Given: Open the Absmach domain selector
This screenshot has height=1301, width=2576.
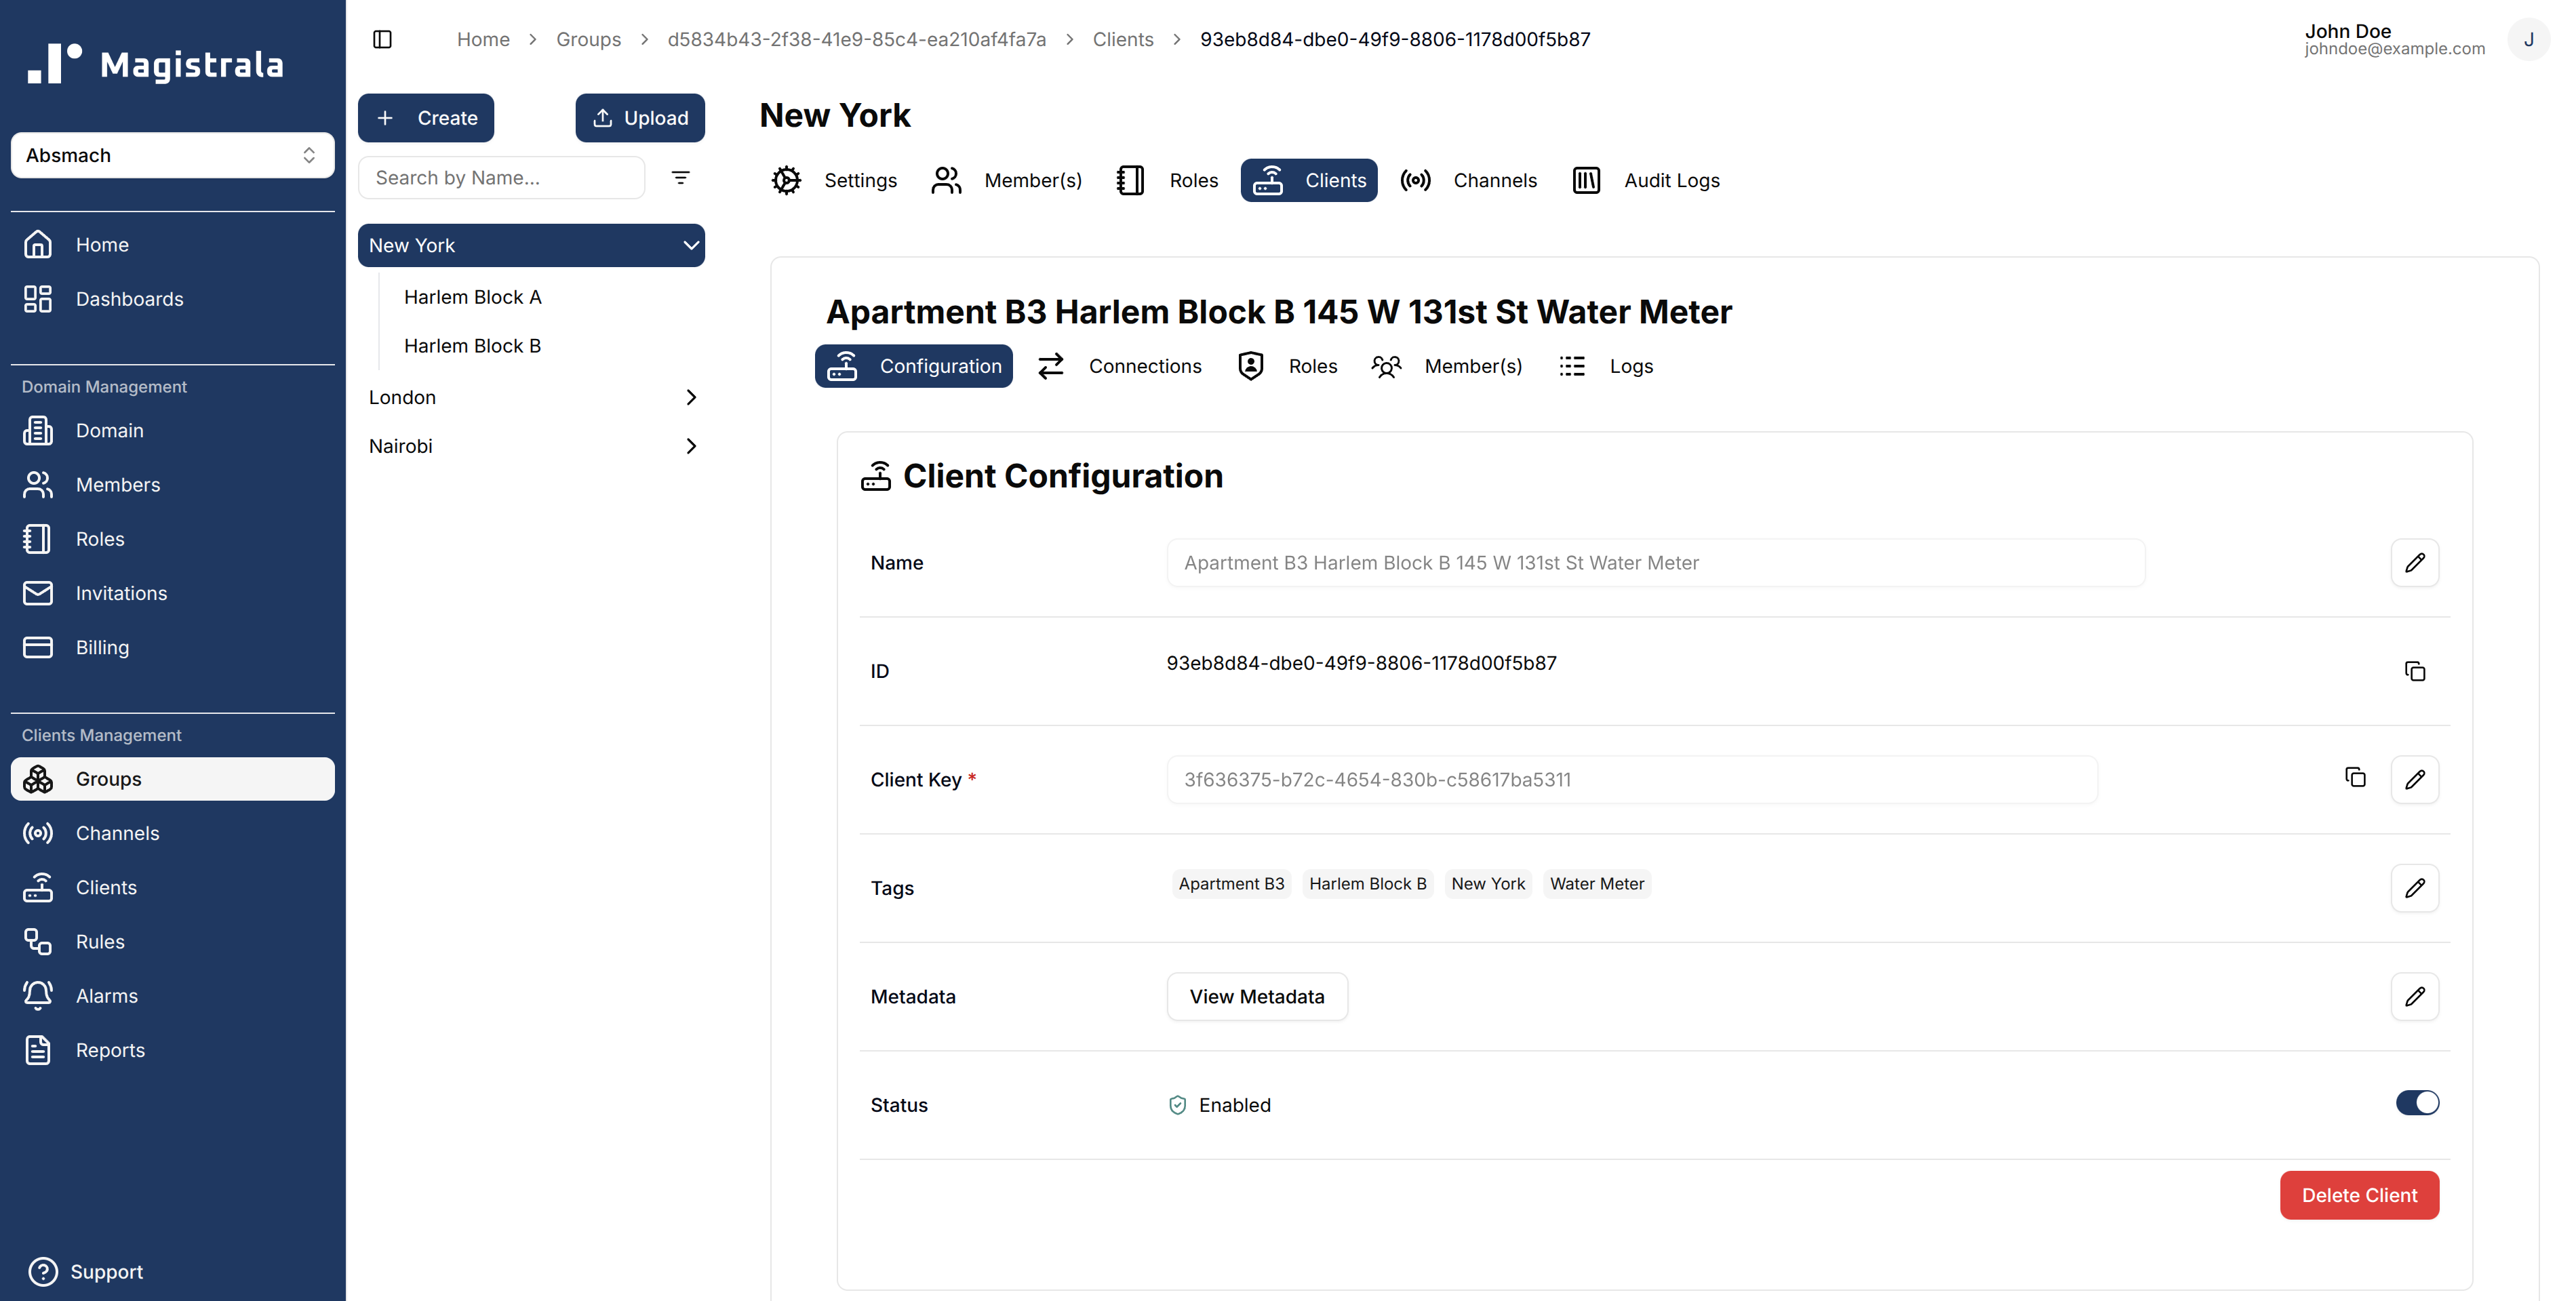Looking at the screenshot, I should pyautogui.click(x=172, y=155).
